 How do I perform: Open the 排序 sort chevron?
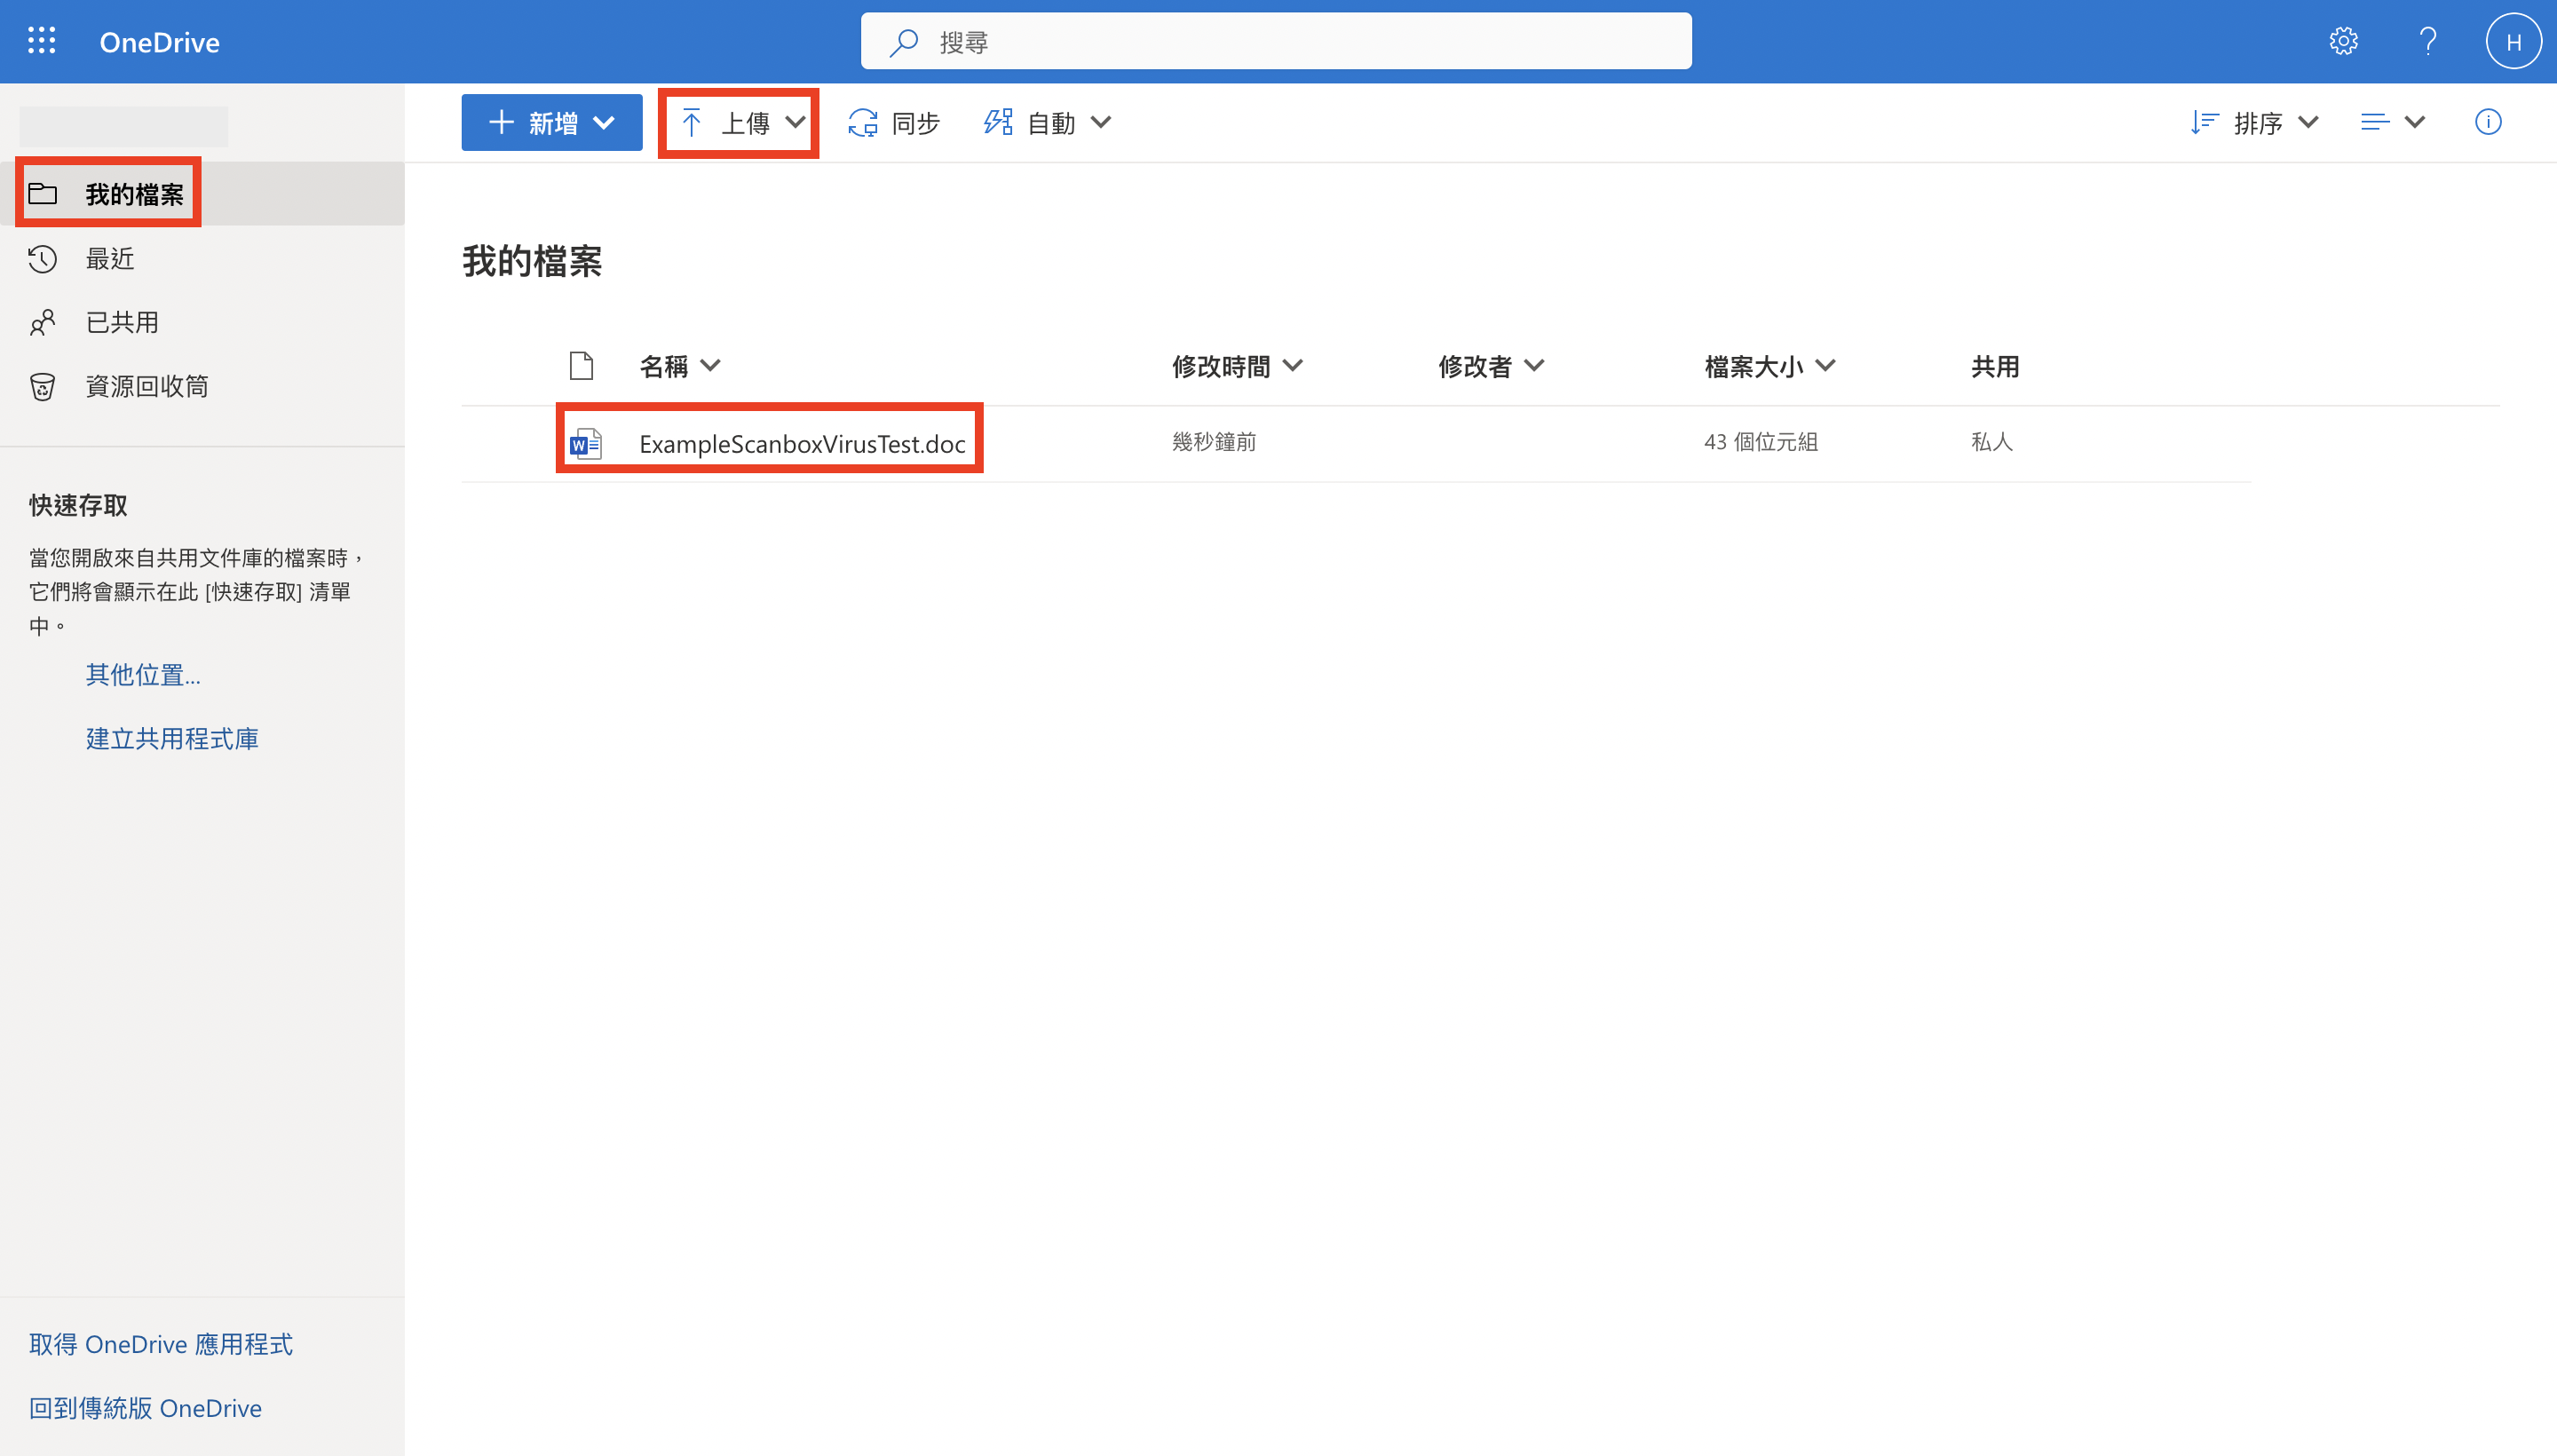point(2308,122)
